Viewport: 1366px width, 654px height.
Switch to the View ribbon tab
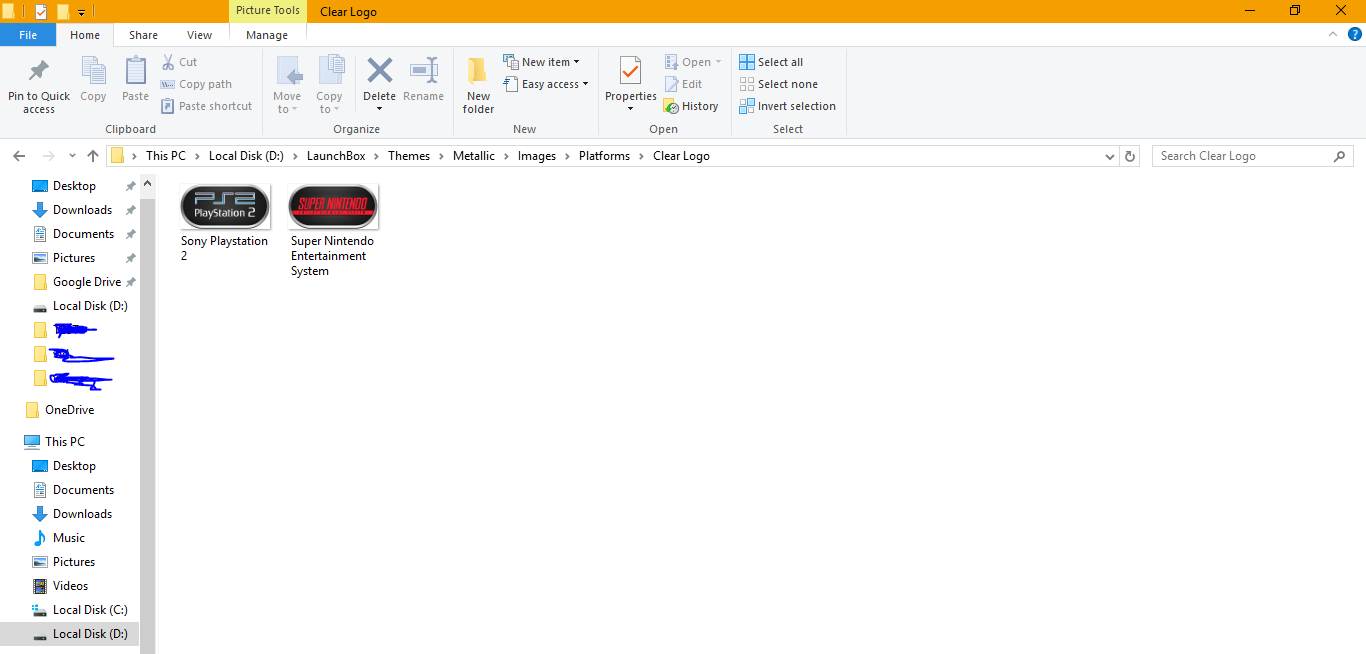click(199, 35)
